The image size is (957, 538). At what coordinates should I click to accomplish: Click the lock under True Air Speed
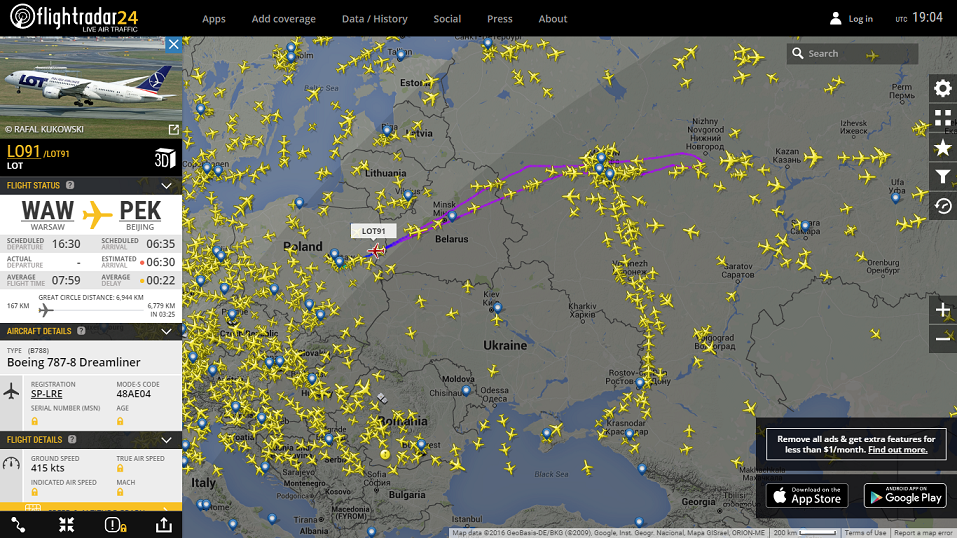pos(120,468)
